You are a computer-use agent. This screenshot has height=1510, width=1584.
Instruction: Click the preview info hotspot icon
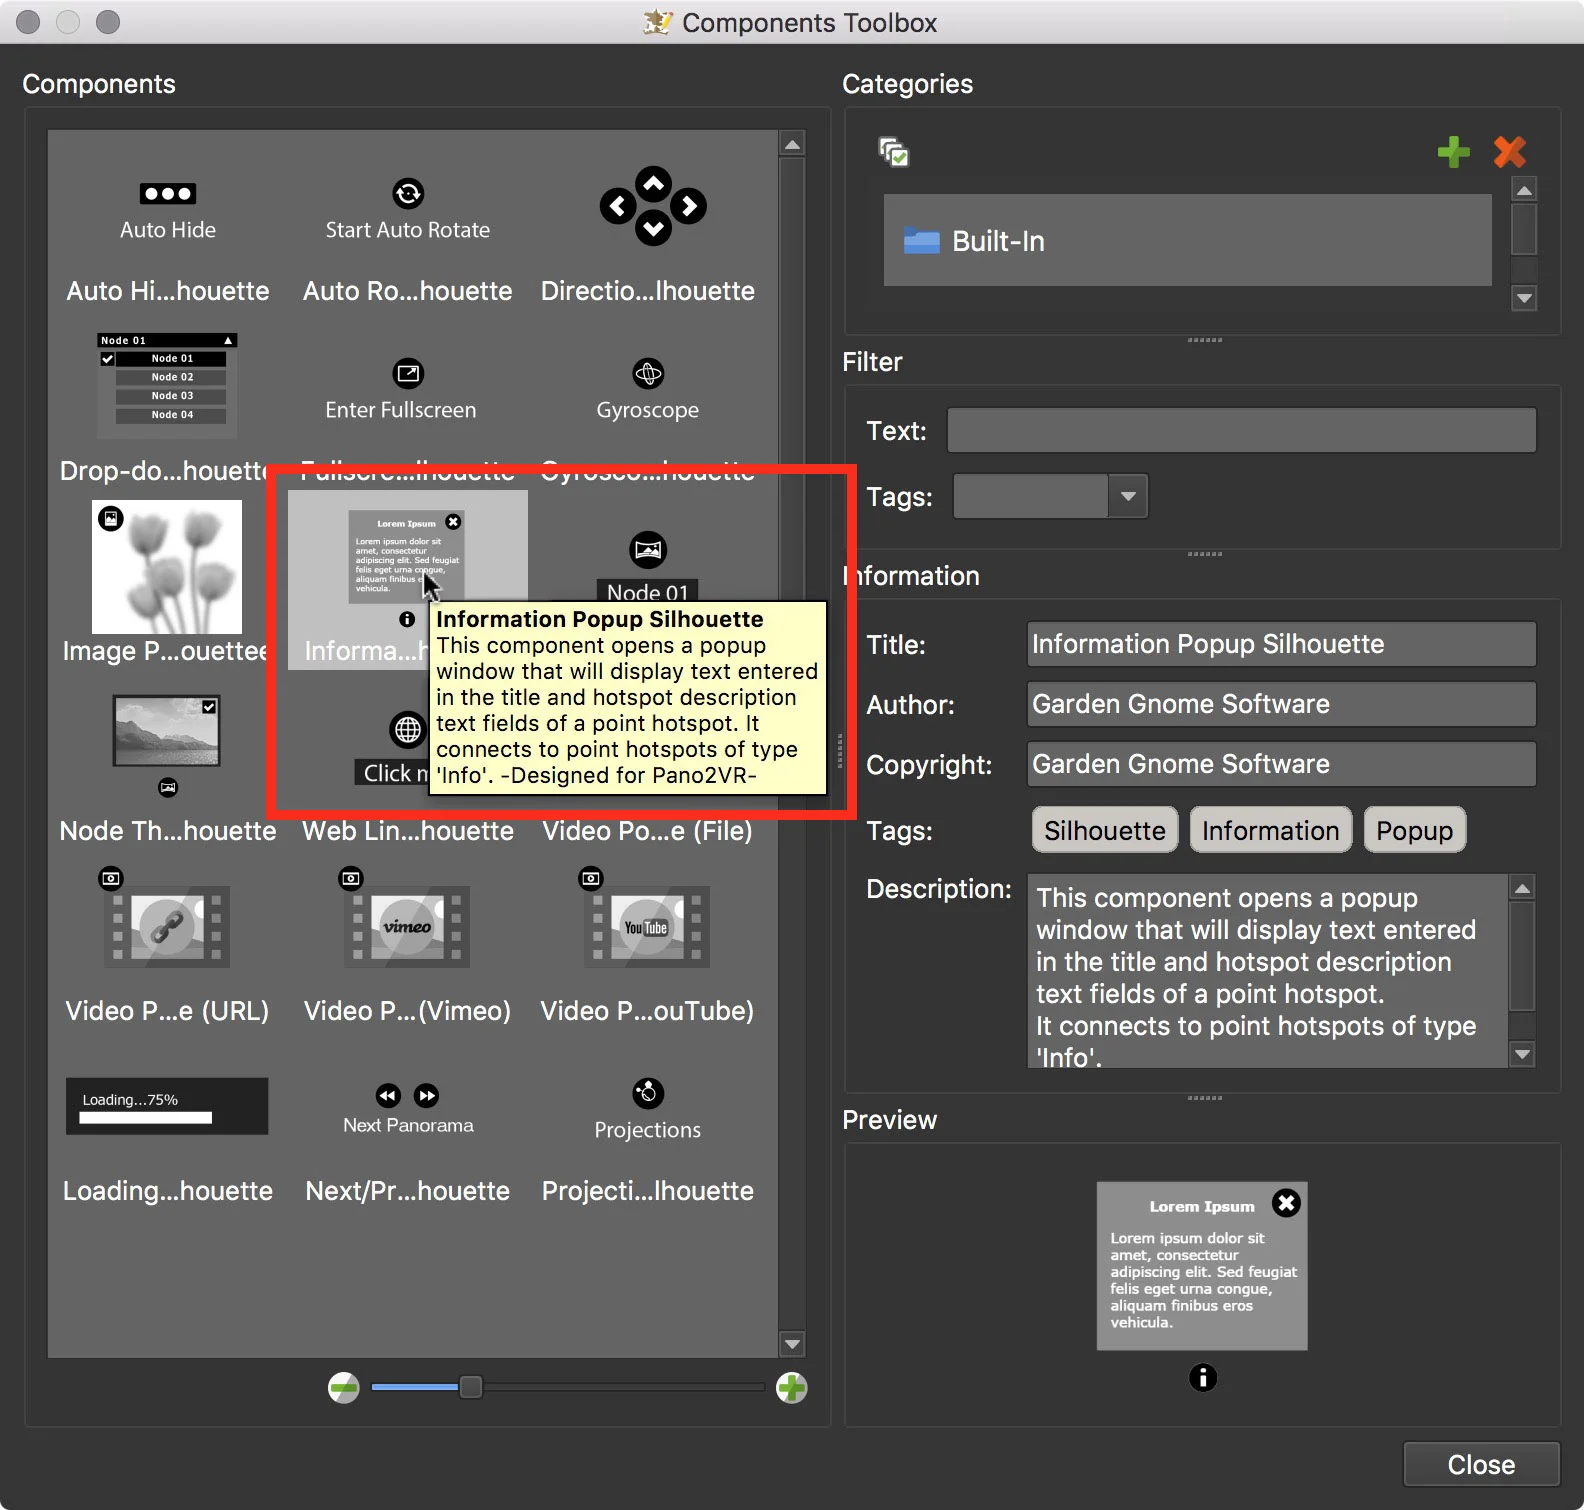[x=1203, y=1378]
